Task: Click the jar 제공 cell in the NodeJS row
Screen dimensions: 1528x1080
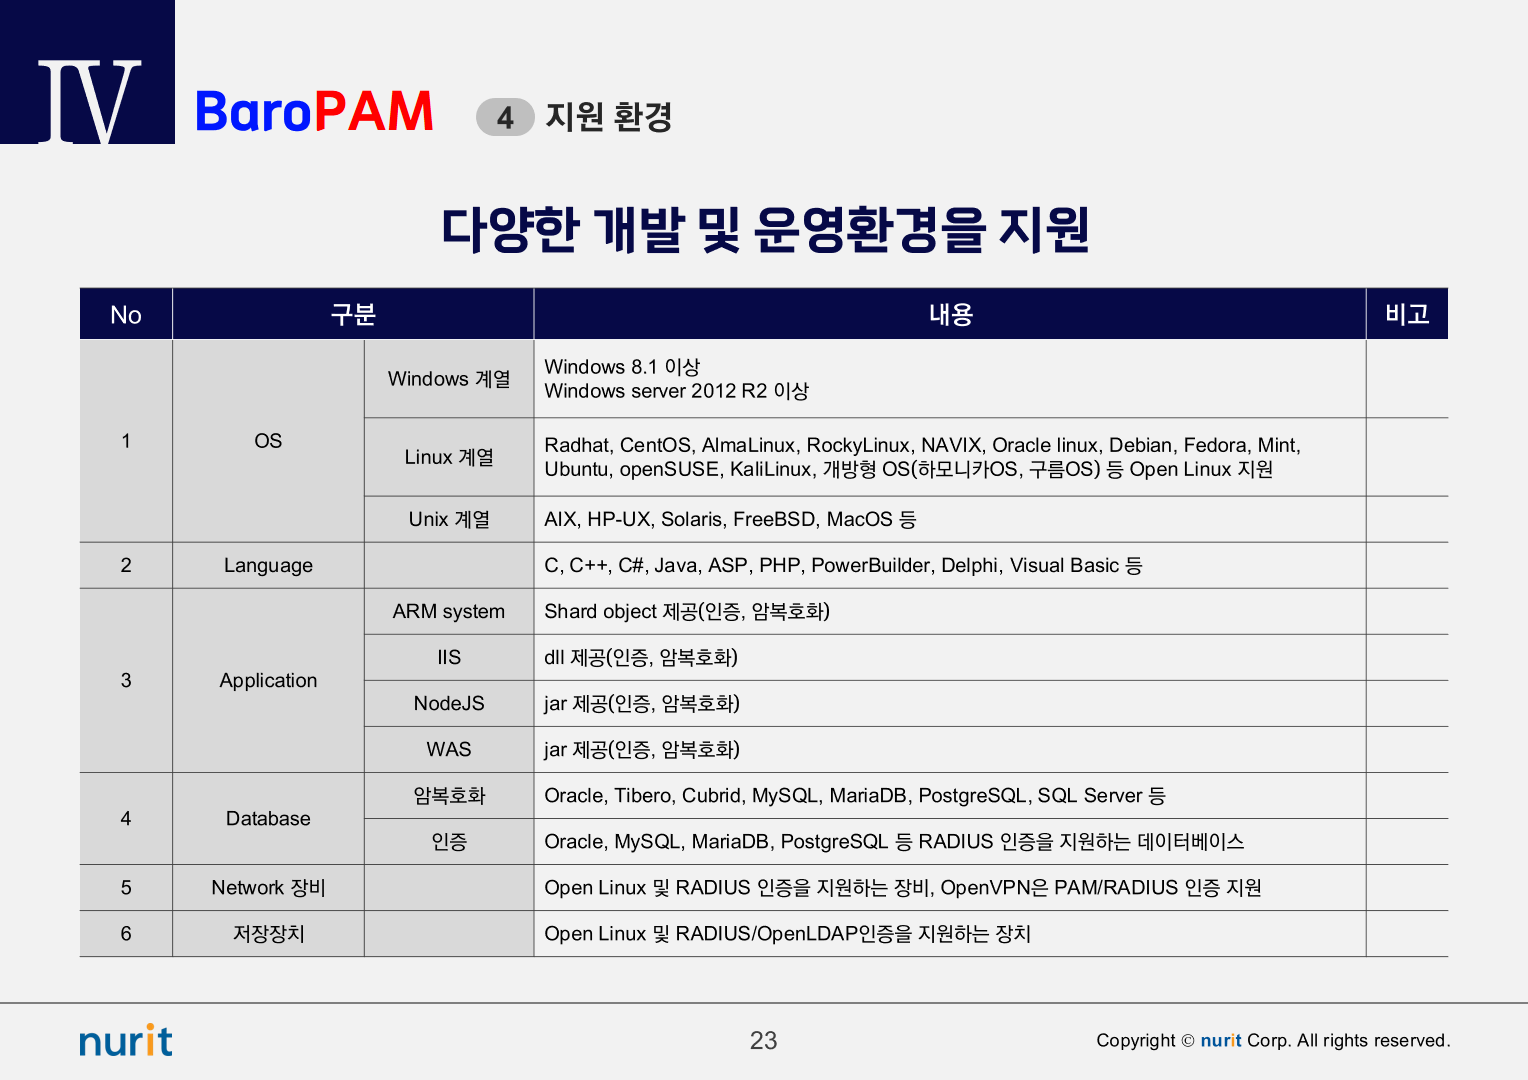Action: tap(950, 703)
